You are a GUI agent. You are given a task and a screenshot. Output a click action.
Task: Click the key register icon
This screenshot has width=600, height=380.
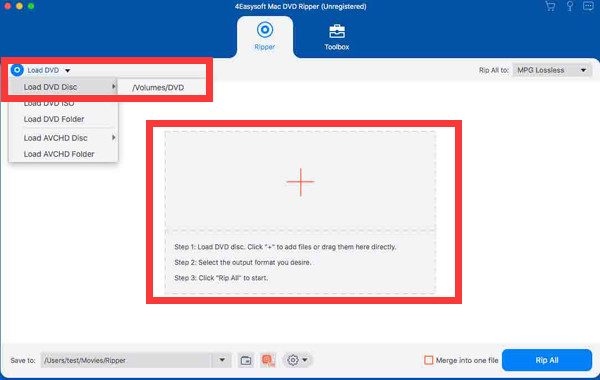pos(570,7)
